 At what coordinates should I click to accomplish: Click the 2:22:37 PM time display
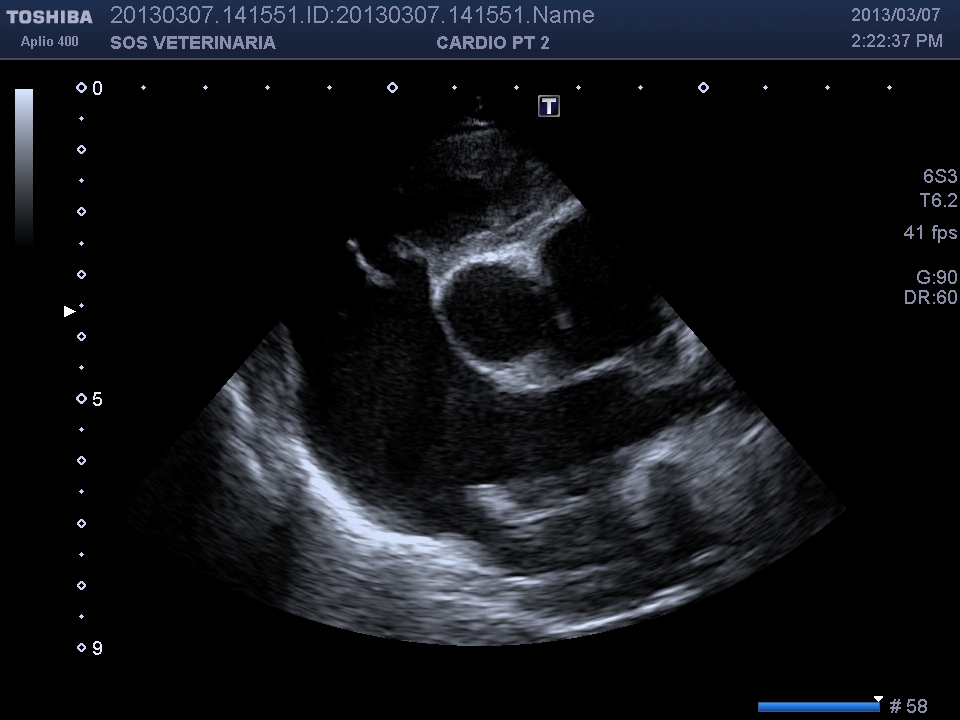pos(896,41)
